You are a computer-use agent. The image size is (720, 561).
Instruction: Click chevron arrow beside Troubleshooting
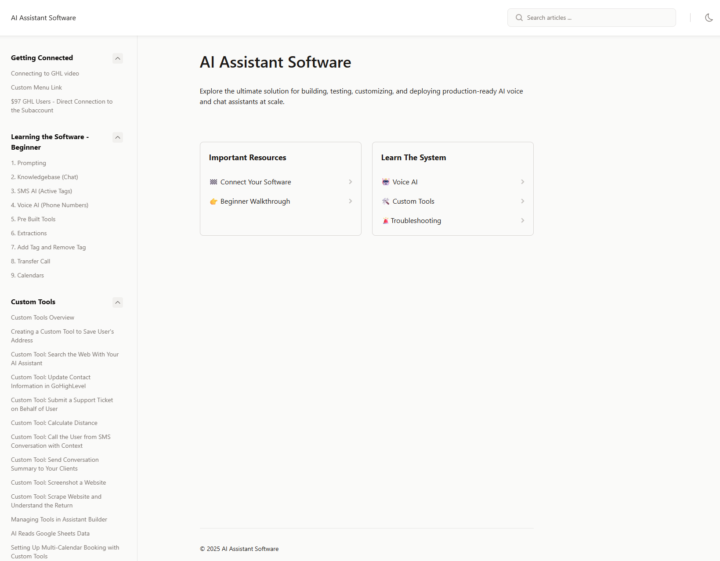click(x=522, y=220)
